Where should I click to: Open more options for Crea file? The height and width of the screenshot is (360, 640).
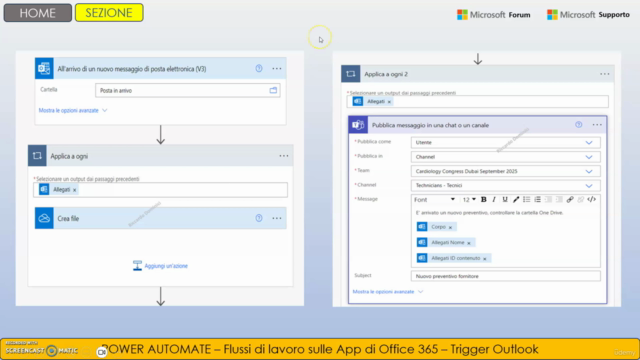277,218
